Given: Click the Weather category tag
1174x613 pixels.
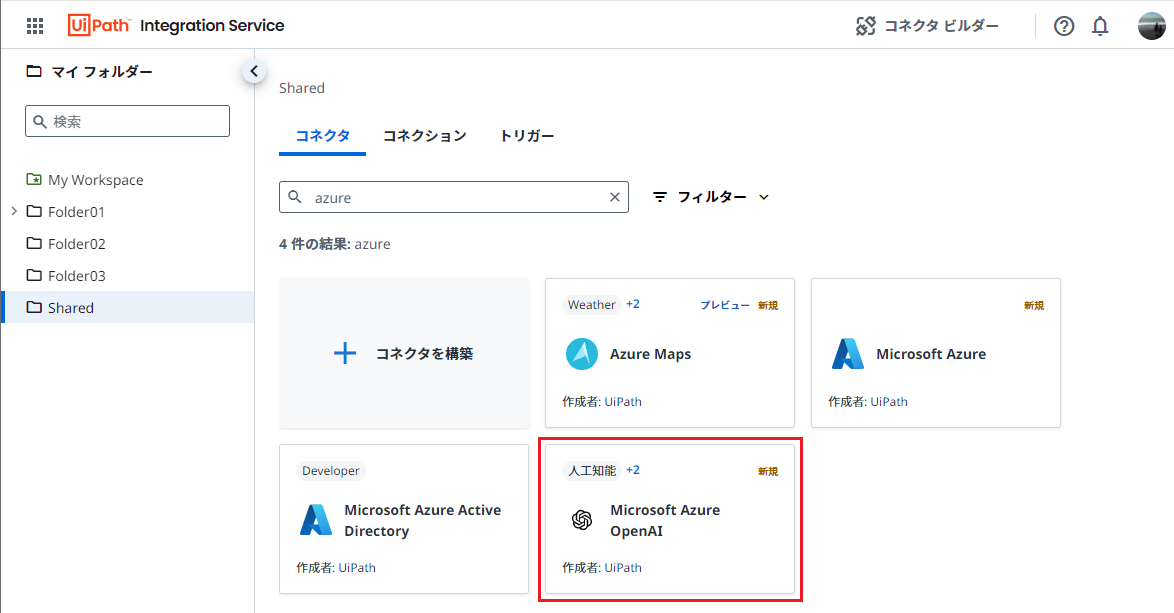Looking at the screenshot, I should pos(591,305).
